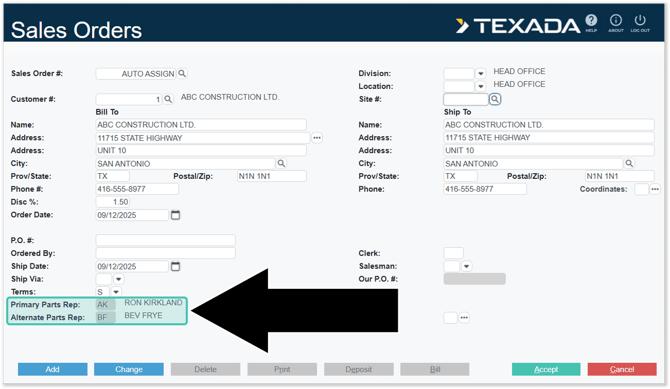Open the Customer # lookup magnifier
The height and width of the screenshot is (389, 670).
coord(168,99)
